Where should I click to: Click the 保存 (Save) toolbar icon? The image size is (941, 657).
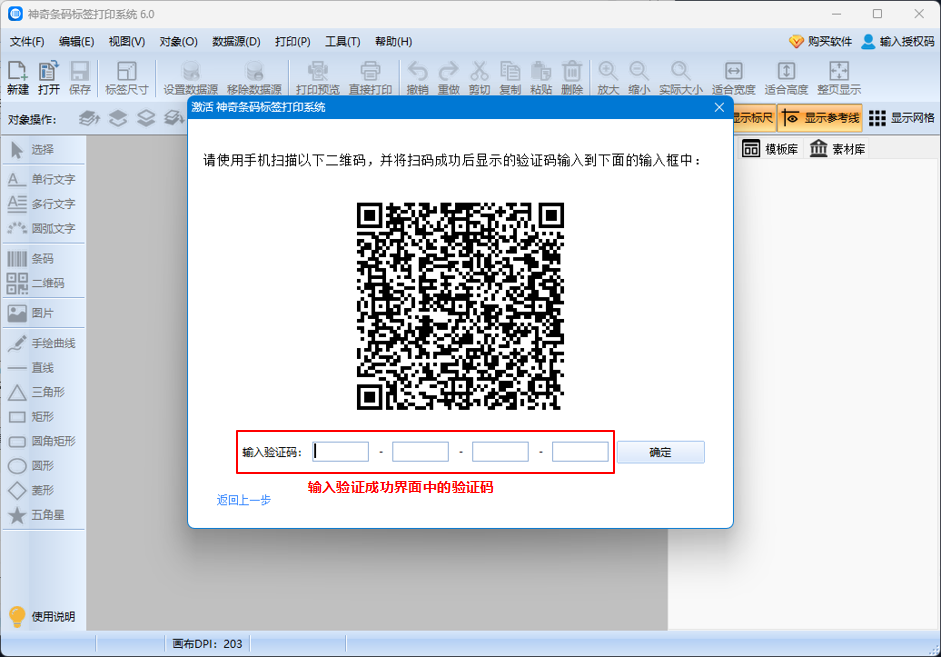click(79, 78)
